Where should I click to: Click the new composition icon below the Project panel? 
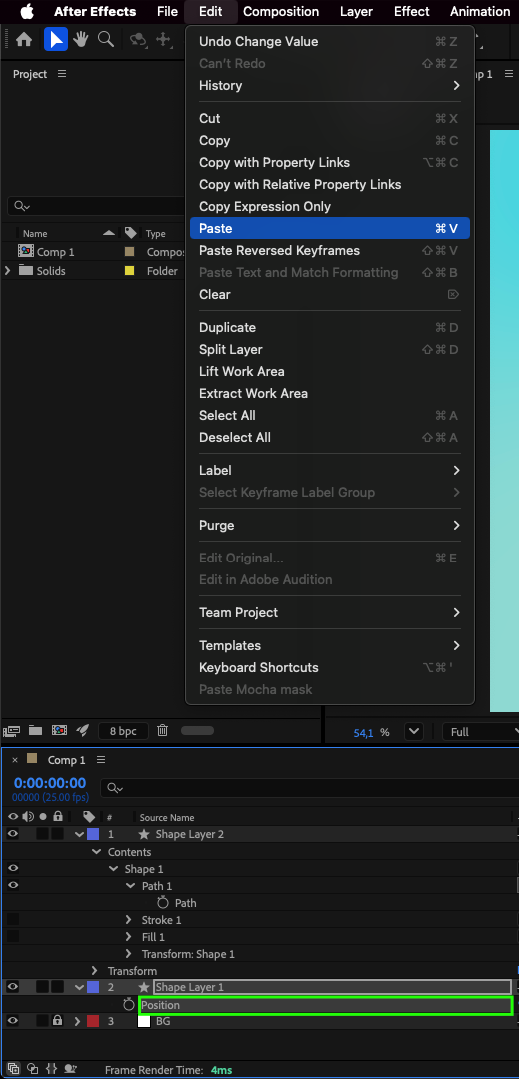coord(59,731)
